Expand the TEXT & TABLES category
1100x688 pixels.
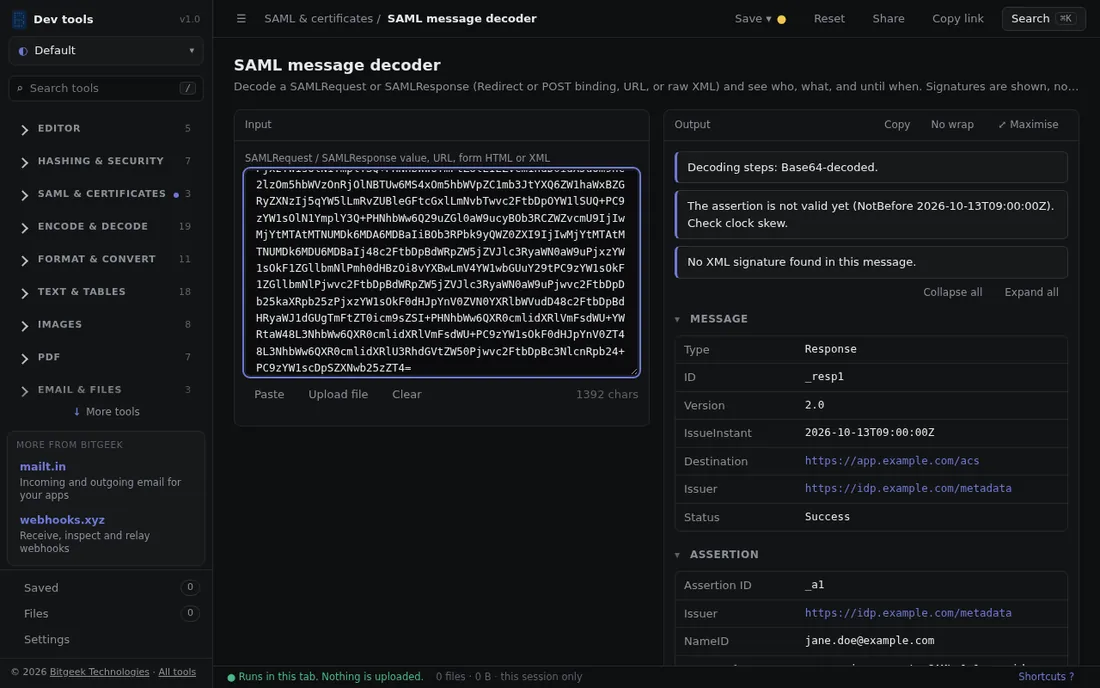click(x=106, y=292)
